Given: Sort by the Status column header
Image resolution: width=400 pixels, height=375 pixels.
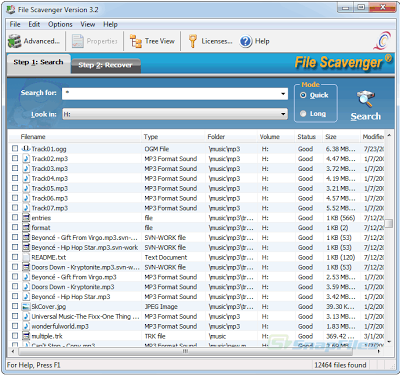Looking at the screenshot, I should point(309,137).
